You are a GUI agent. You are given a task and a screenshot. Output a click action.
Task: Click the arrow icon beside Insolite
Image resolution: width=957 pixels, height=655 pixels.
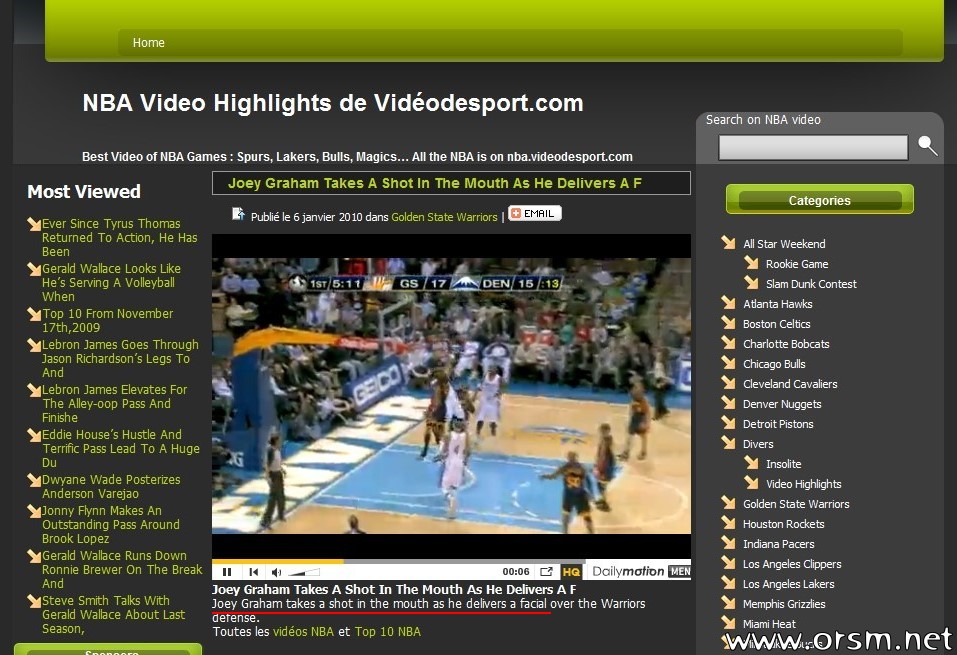click(x=751, y=463)
